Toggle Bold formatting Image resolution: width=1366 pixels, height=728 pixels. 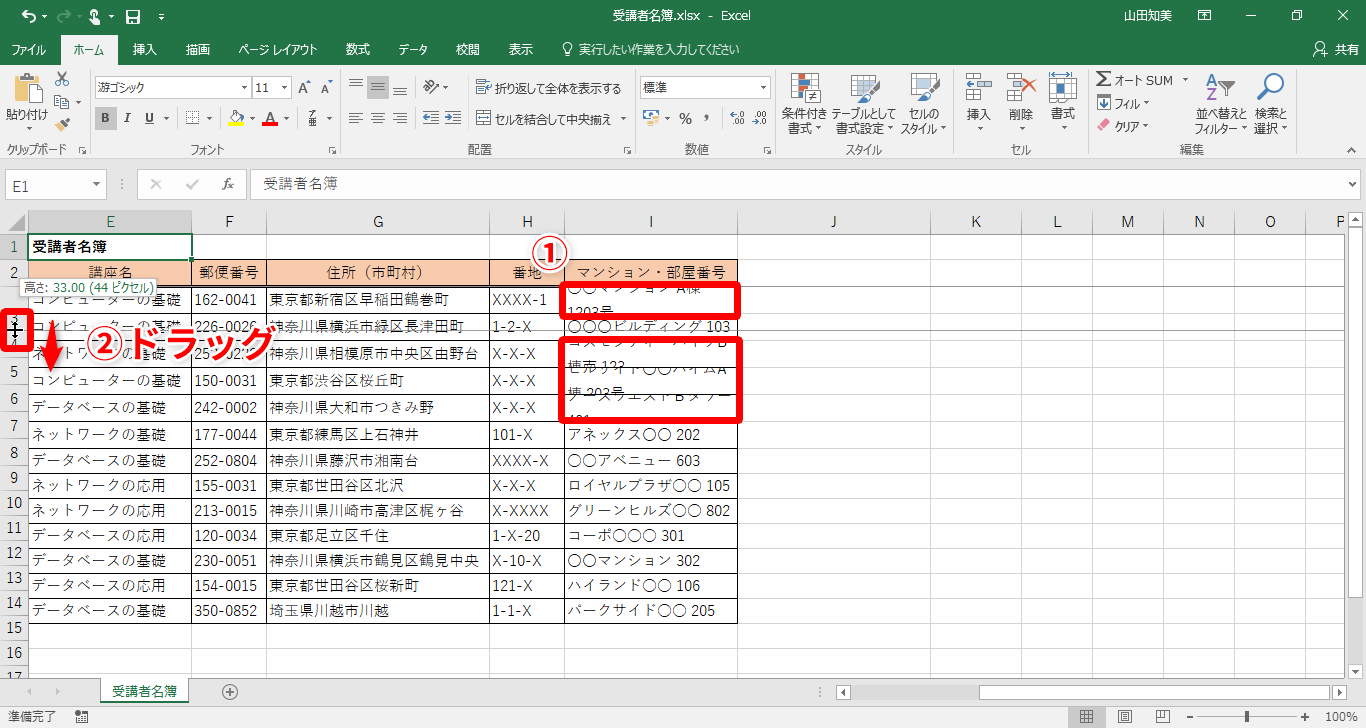106,118
